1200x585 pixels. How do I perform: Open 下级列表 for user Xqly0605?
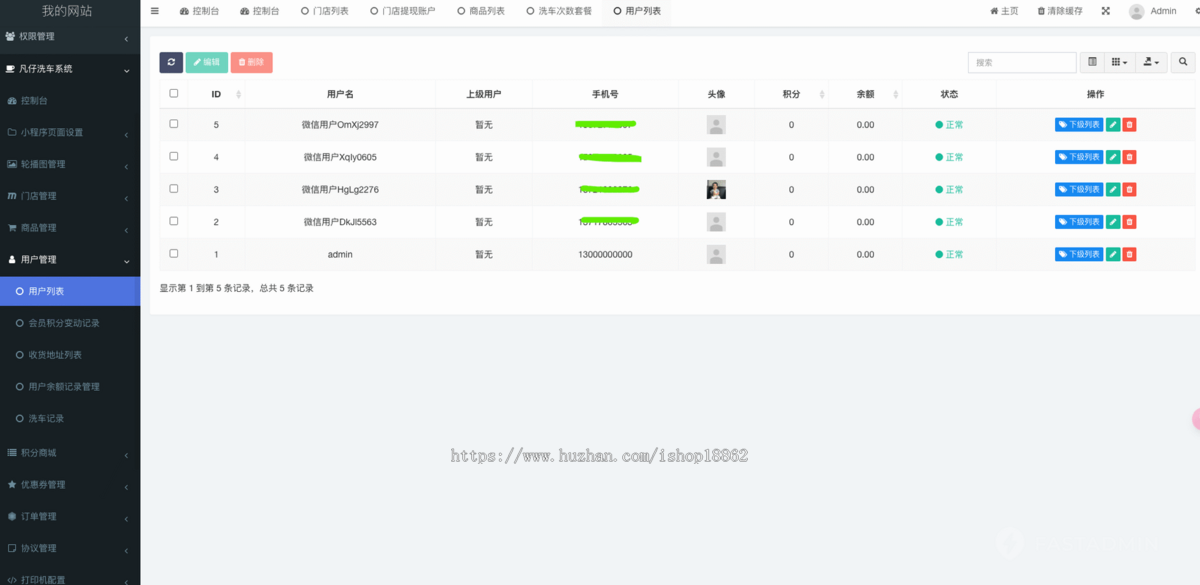(x=1079, y=157)
